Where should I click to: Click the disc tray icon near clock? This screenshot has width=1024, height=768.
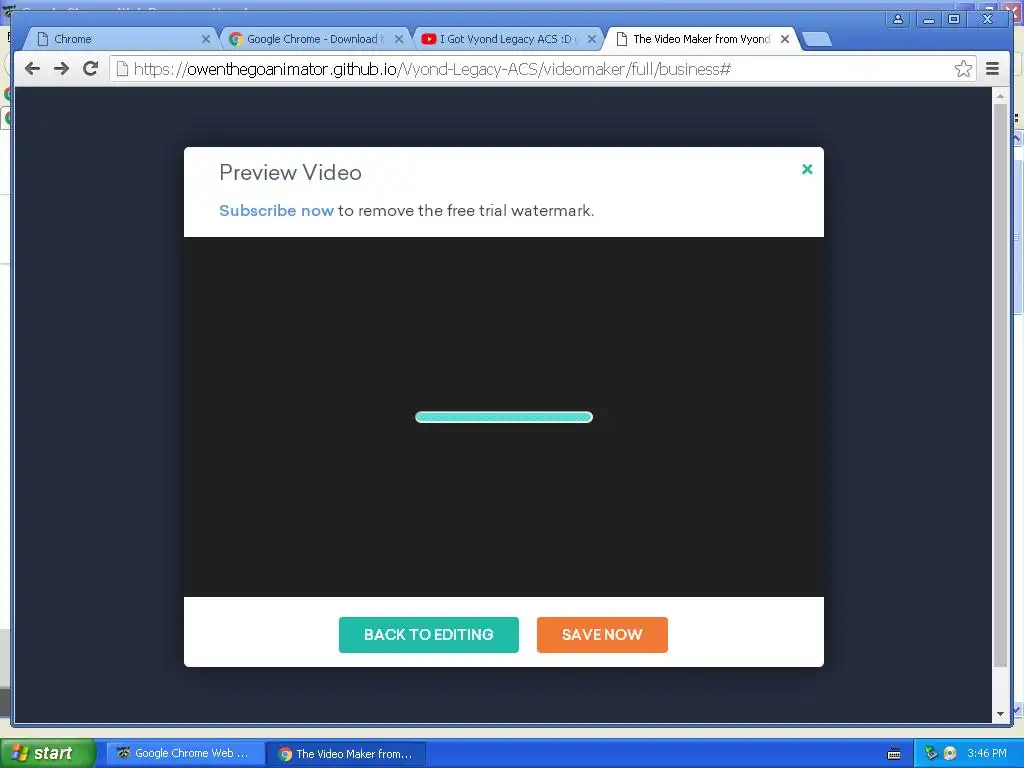[950, 753]
